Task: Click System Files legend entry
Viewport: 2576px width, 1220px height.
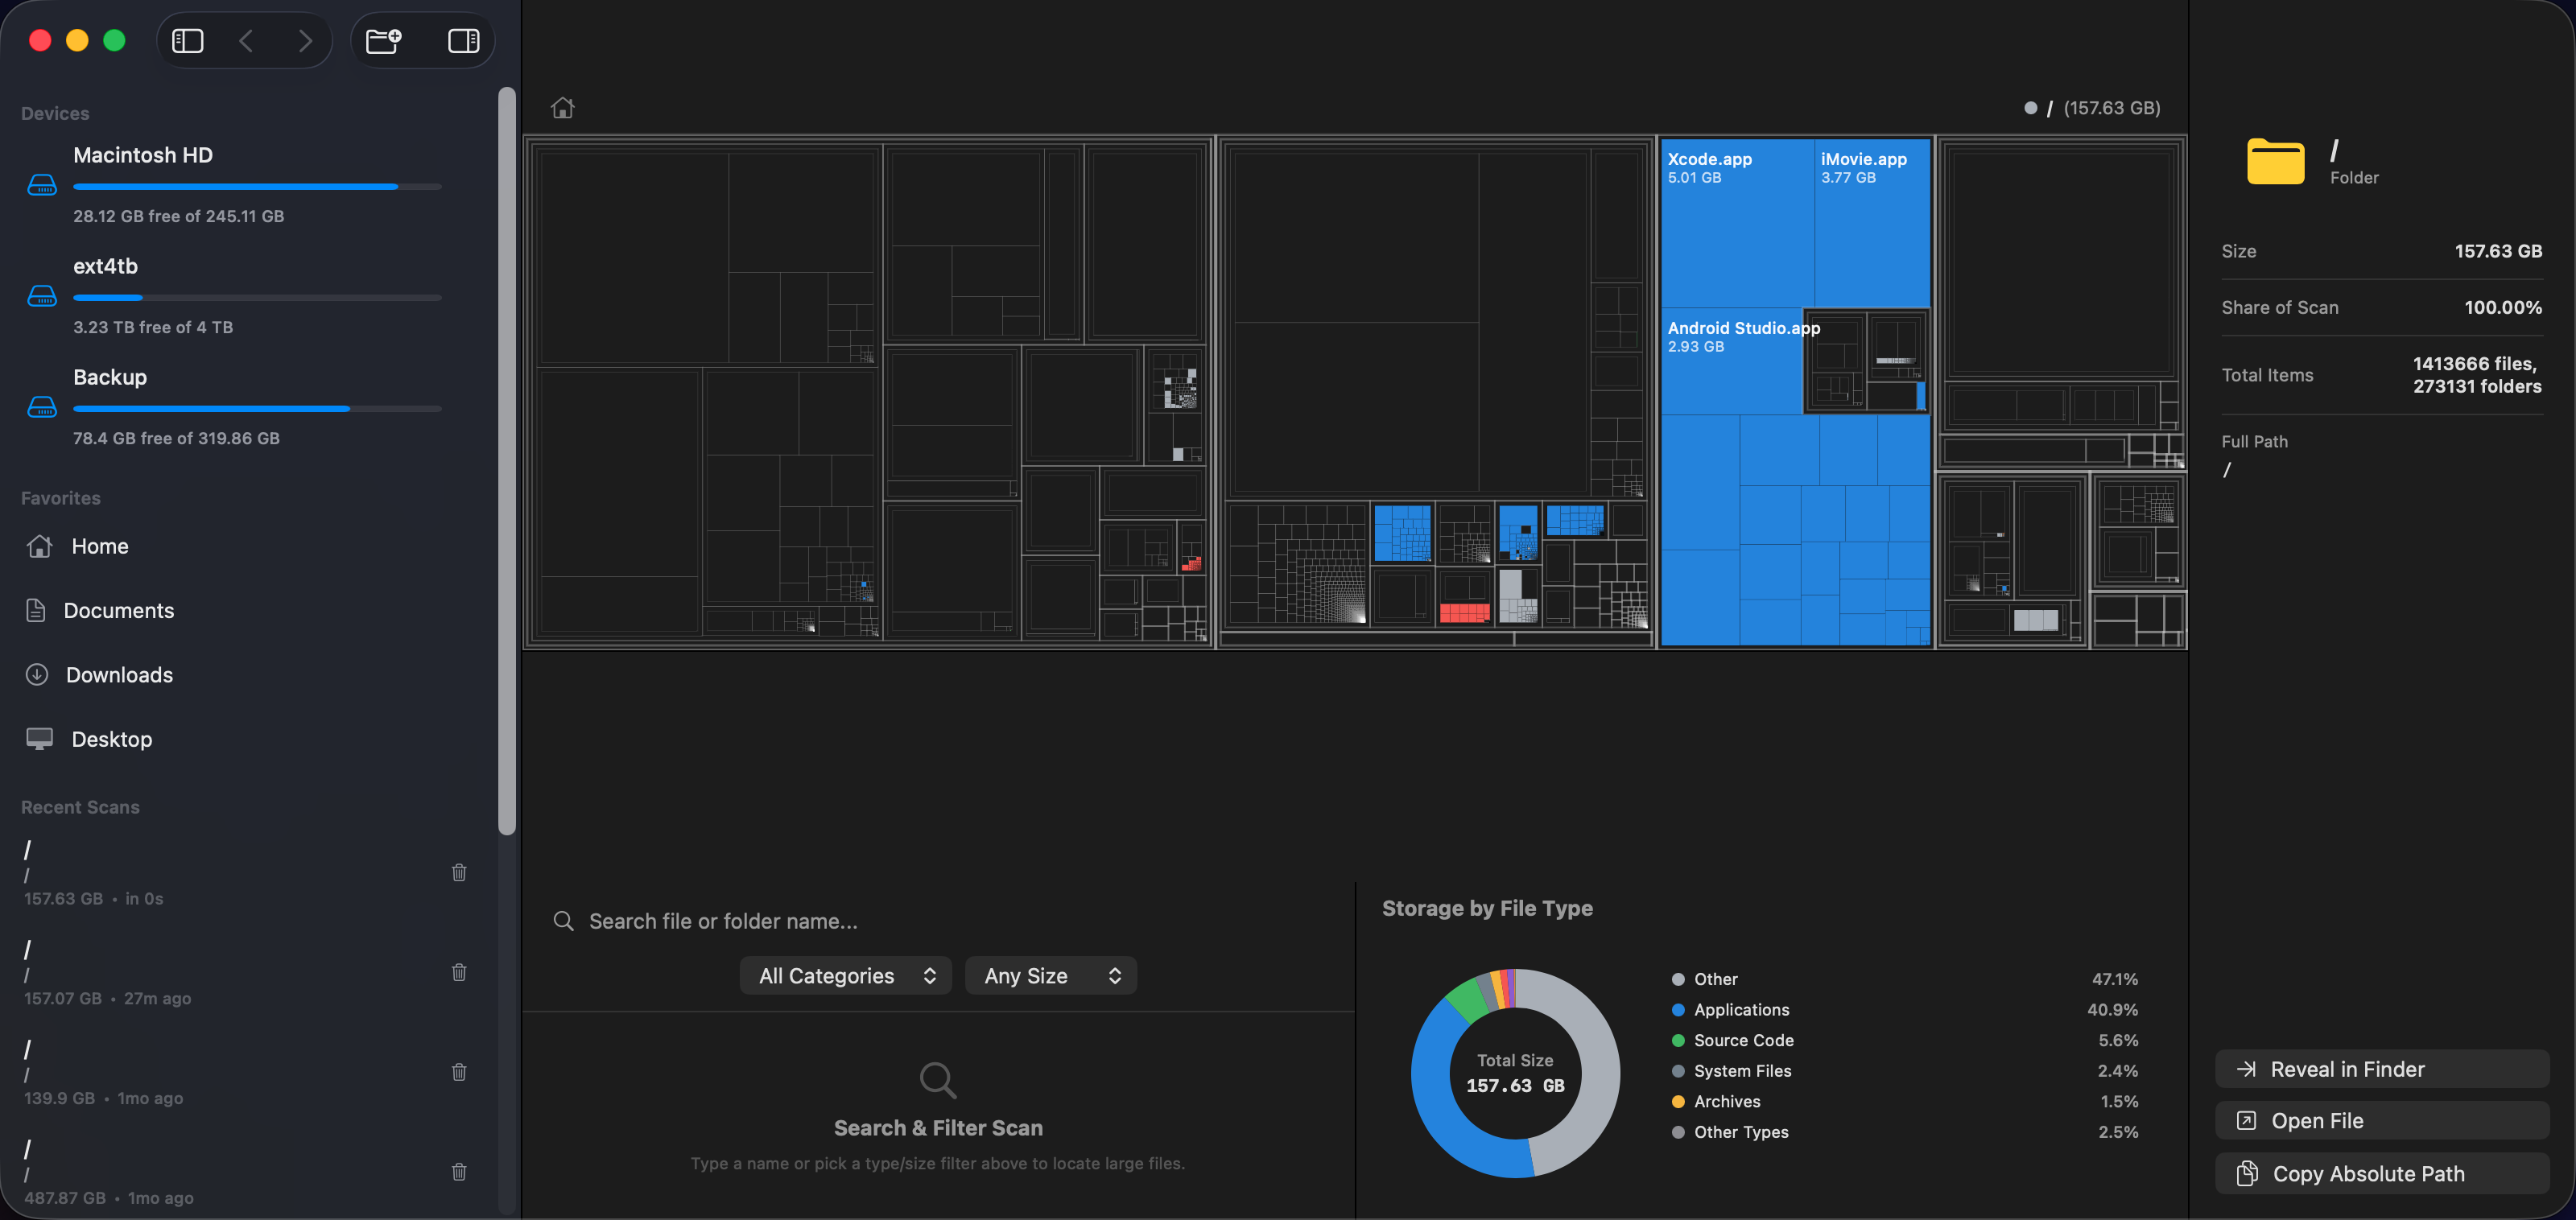Action: tap(1905, 1071)
